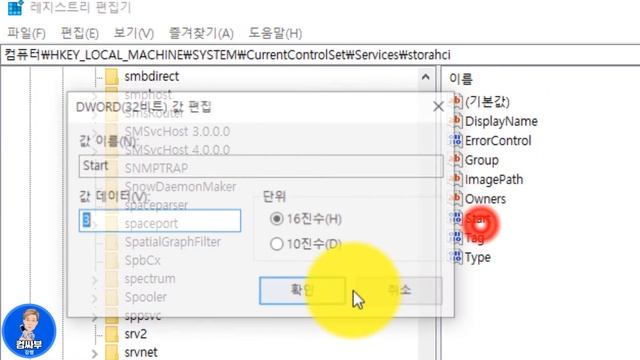Click the 취소 cancel button

tap(399, 290)
